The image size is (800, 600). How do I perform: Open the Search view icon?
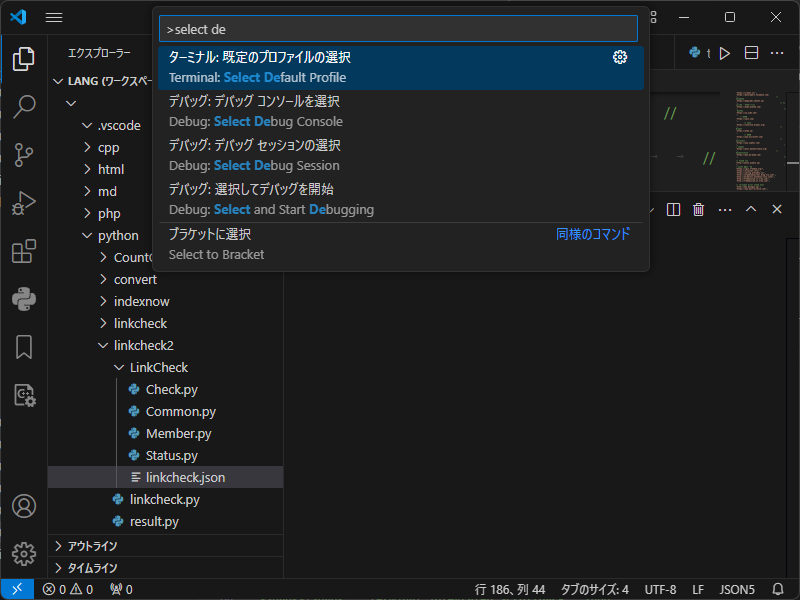tap(23, 107)
